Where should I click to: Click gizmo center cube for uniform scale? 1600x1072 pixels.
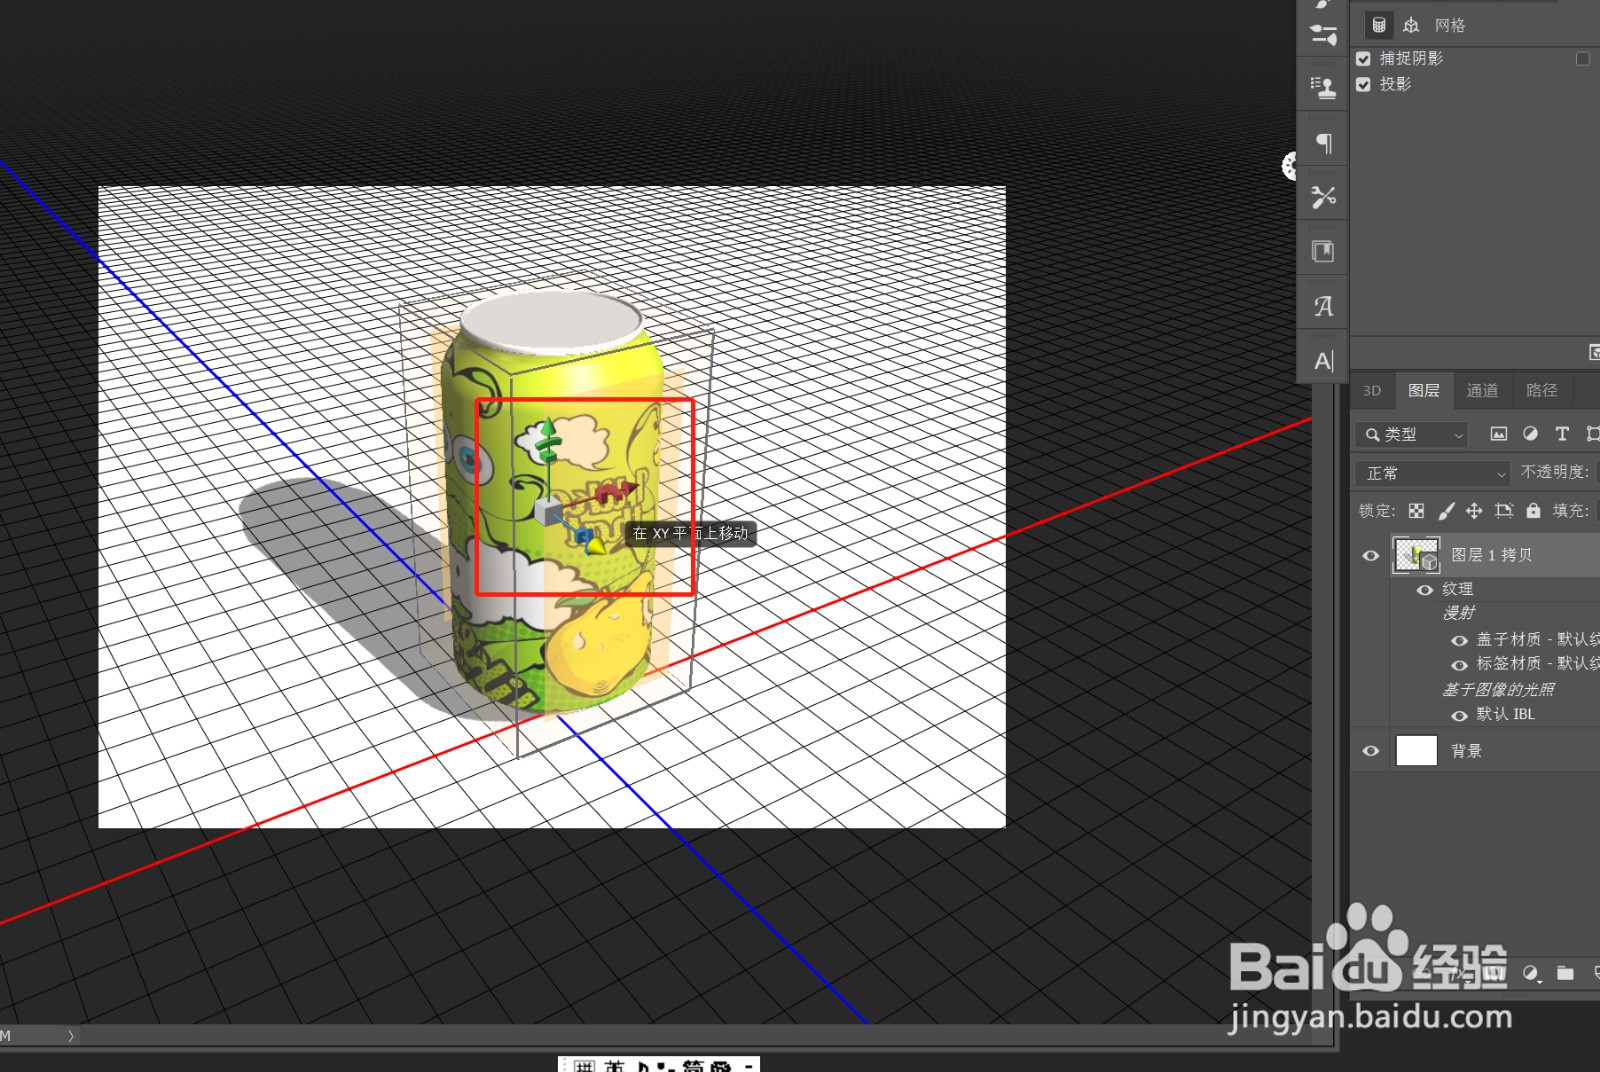click(x=547, y=513)
